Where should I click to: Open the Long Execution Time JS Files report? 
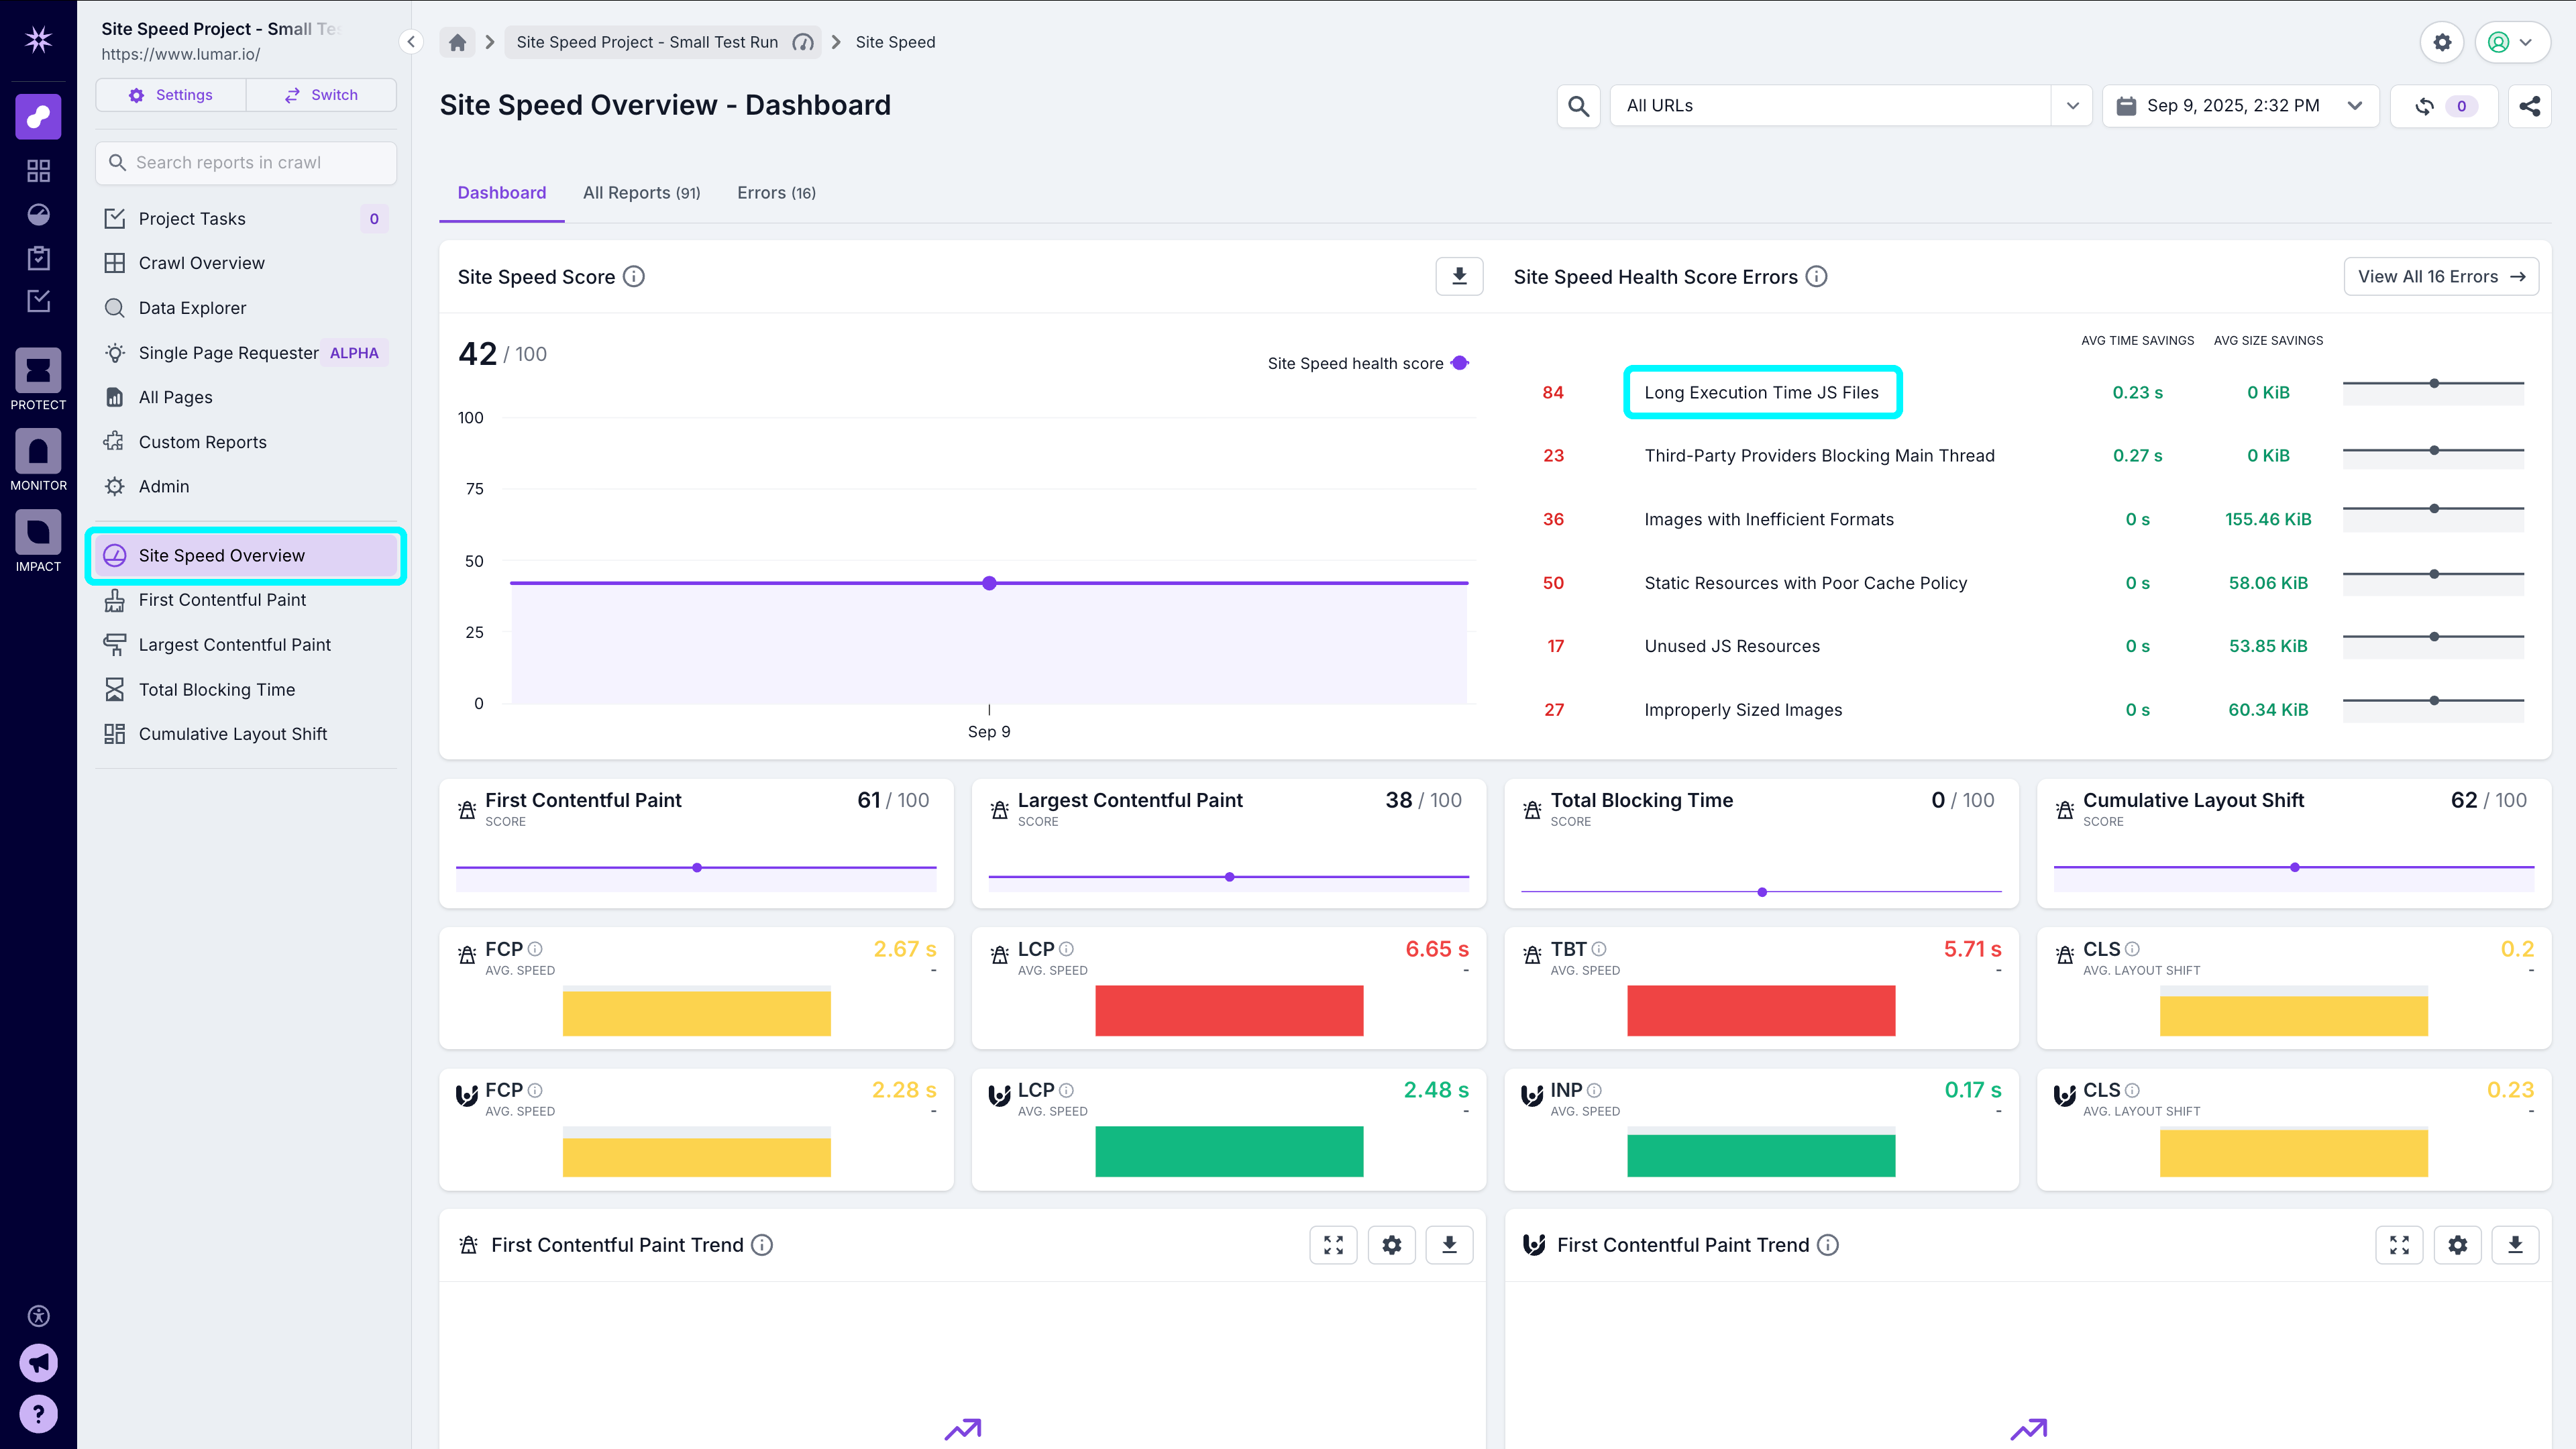[x=1762, y=392]
